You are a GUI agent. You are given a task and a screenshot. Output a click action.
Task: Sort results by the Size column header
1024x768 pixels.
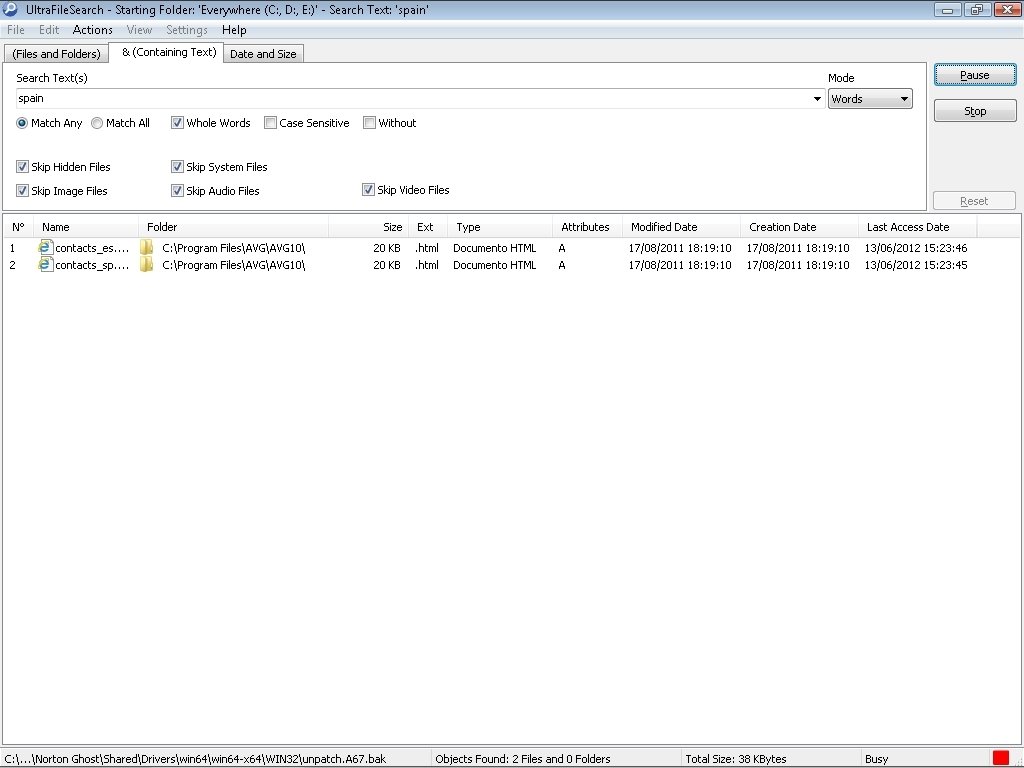point(368,227)
